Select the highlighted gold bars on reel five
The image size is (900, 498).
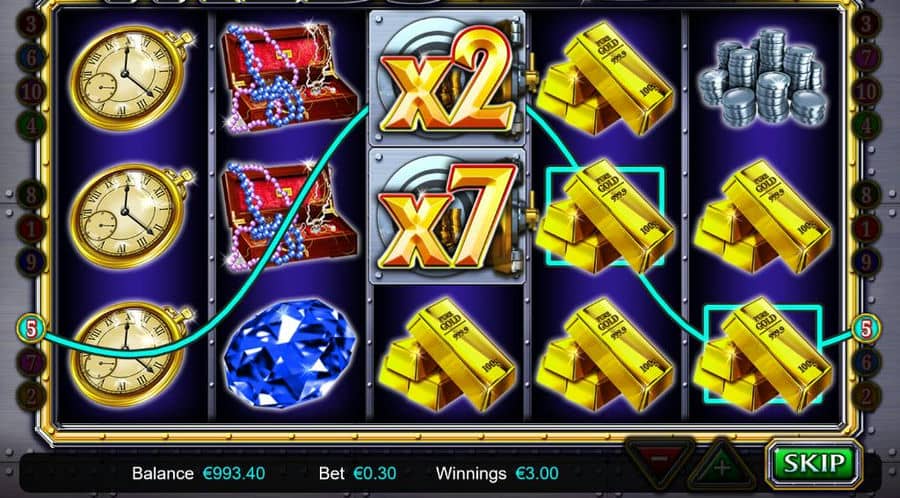(x=763, y=354)
